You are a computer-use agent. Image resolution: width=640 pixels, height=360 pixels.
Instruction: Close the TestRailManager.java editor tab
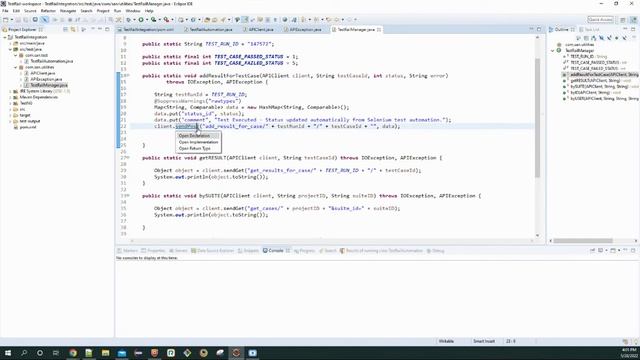pyautogui.click(x=379, y=29)
